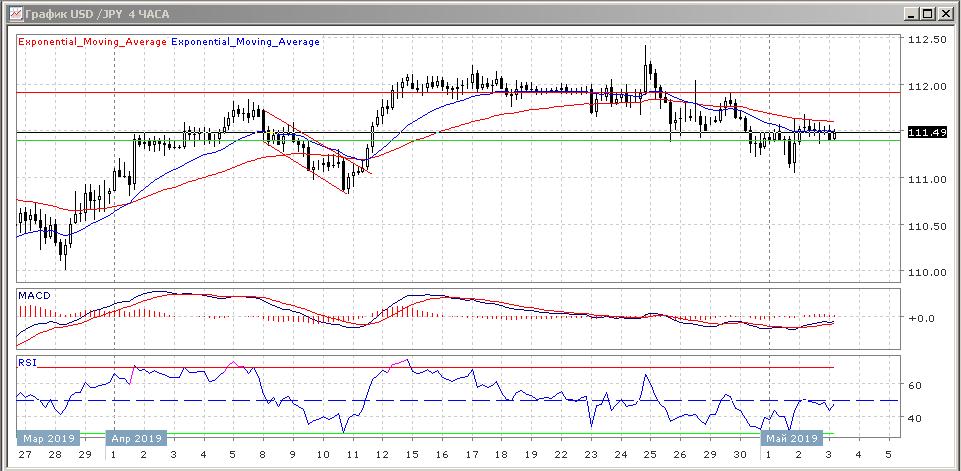Click the chart icon in the title bar

(x=12, y=13)
